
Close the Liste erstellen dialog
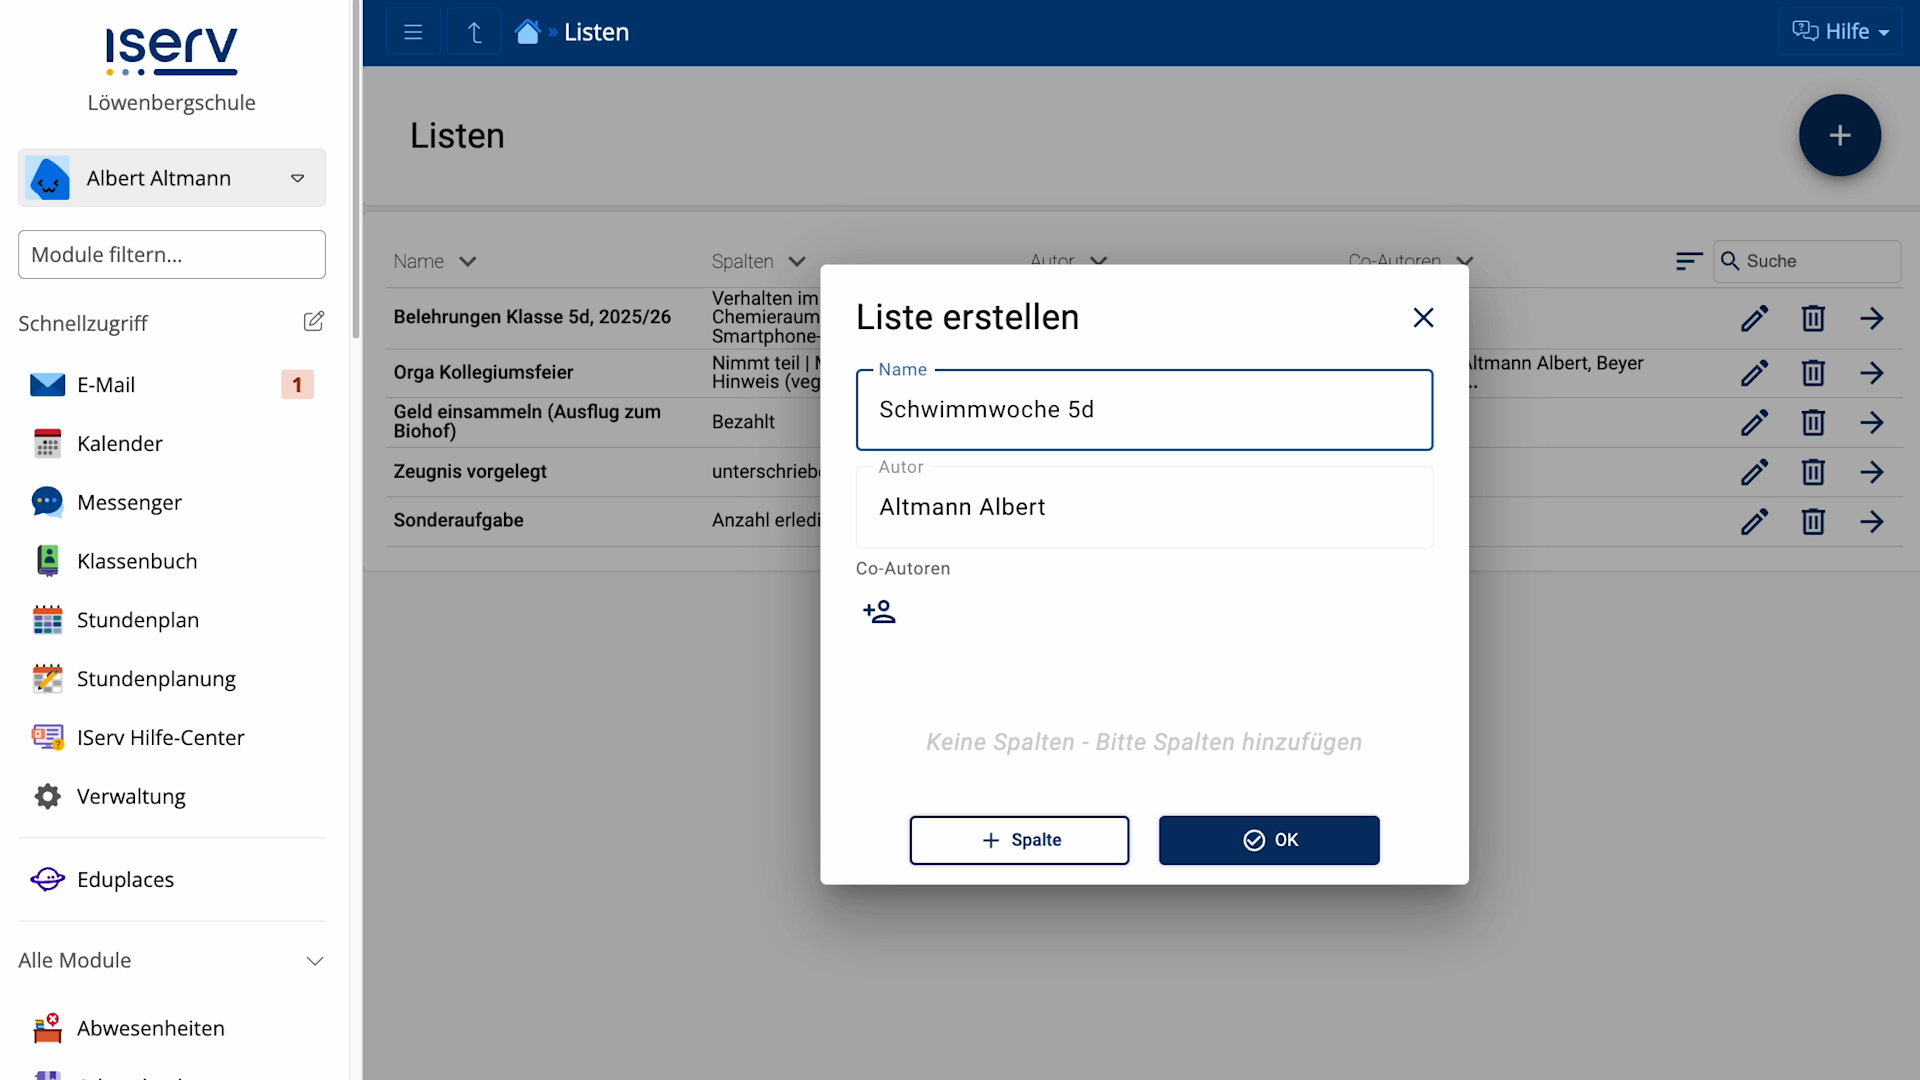click(x=1423, y=317)
